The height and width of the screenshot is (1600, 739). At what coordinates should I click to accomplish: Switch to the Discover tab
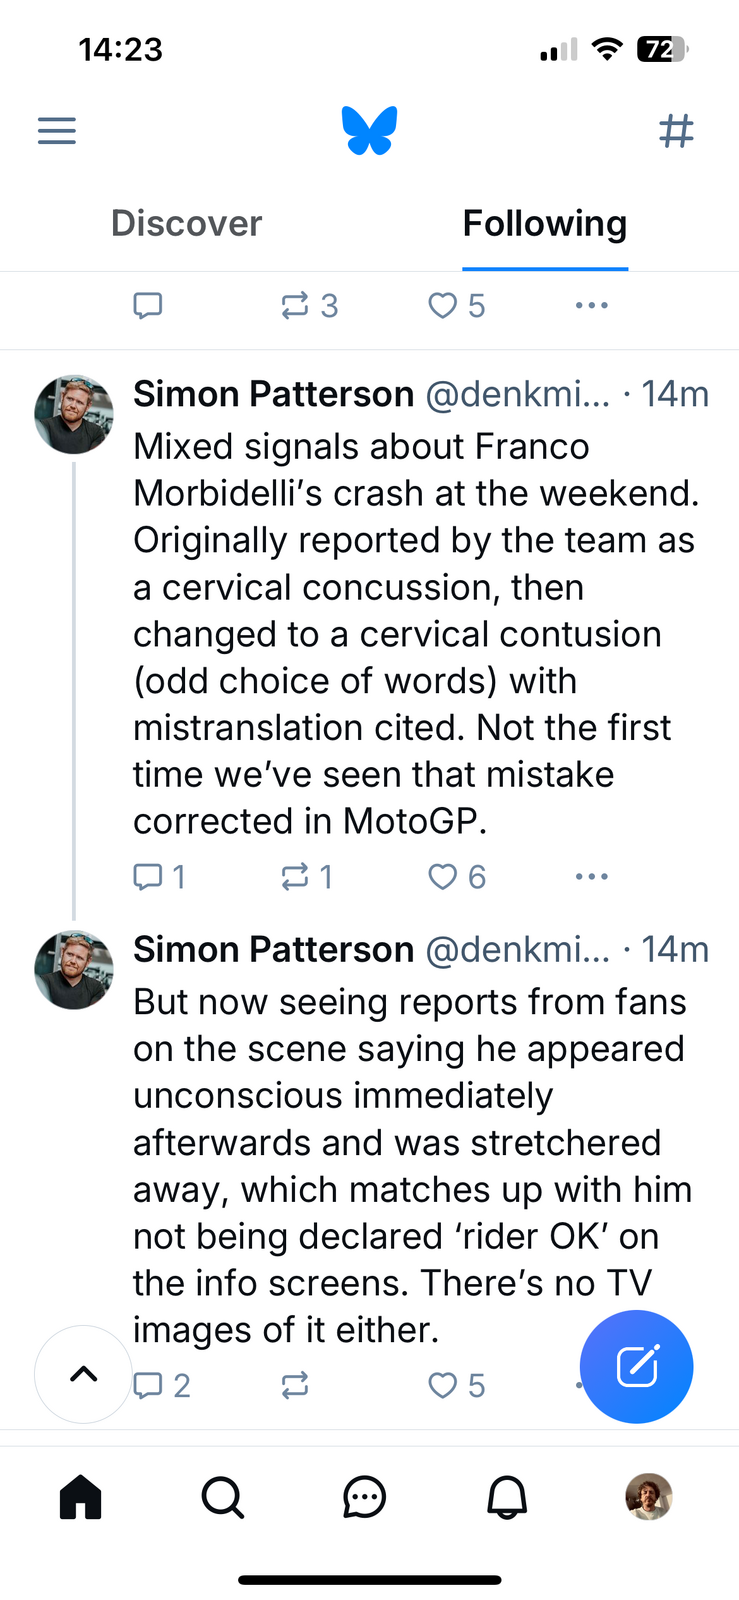tap(186, 223)
